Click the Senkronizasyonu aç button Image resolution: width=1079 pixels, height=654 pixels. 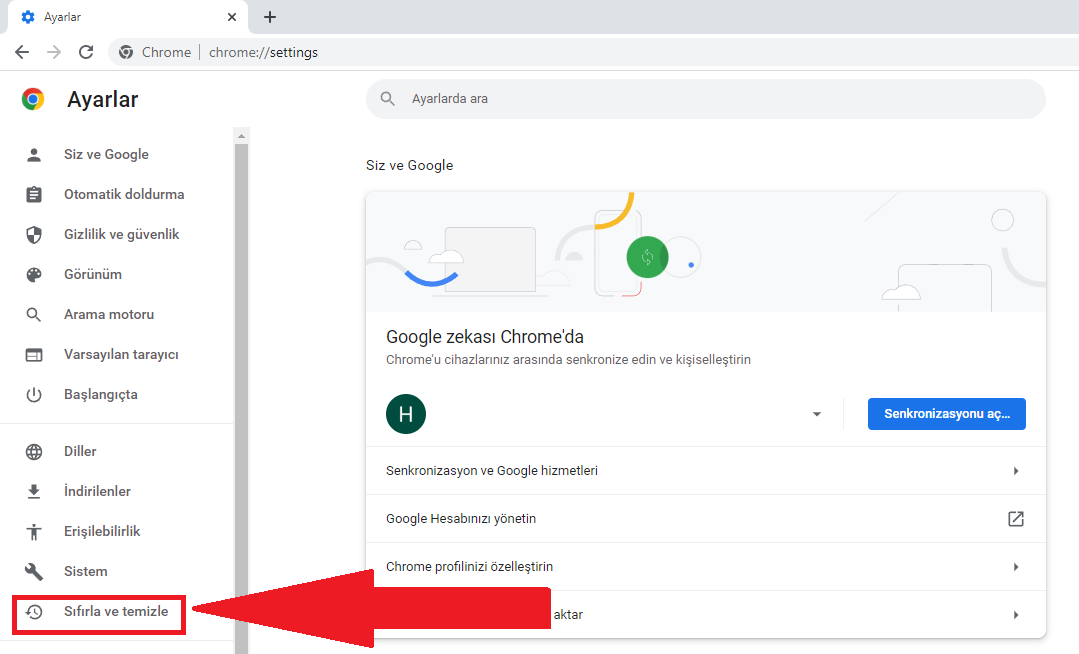coord(946,414)
